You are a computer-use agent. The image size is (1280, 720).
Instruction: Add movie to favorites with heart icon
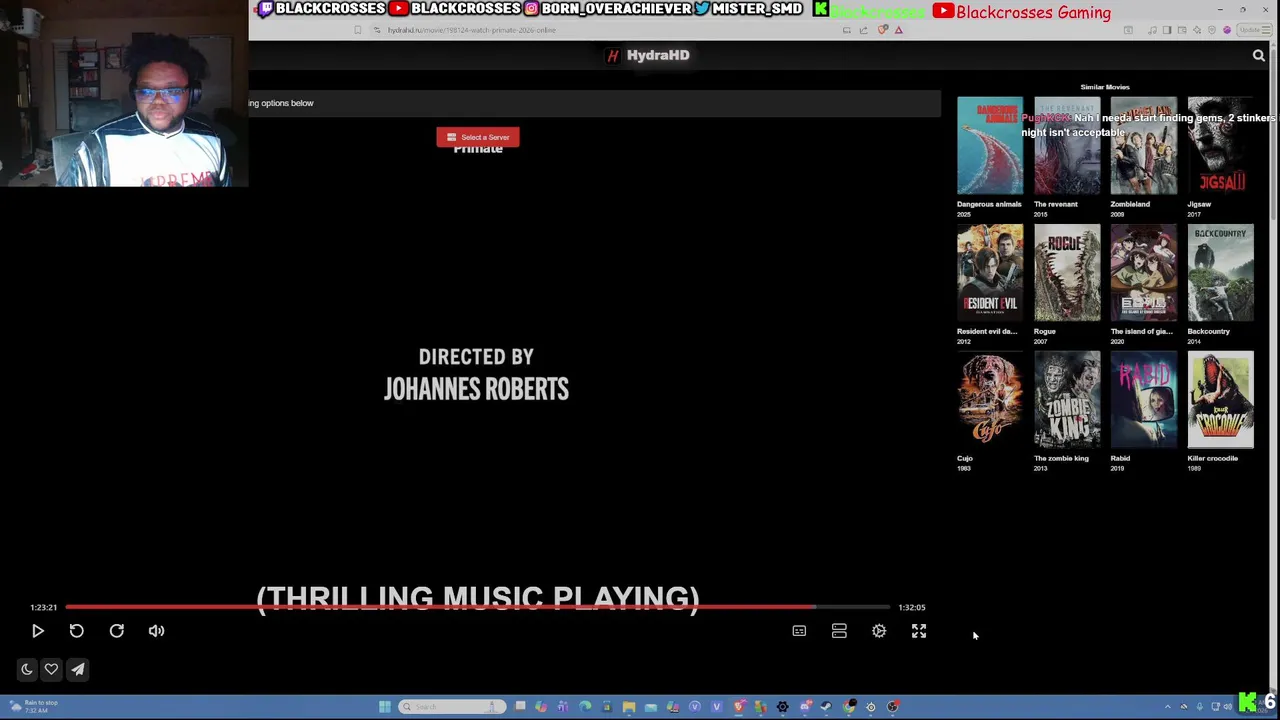point(51,669)
